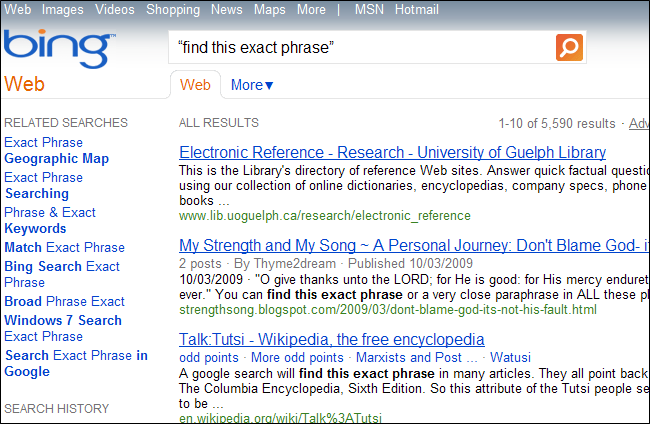650x424 pixels.
Task: Select related search Exact Phrase Geographic Map
Action: coord(56,151)
